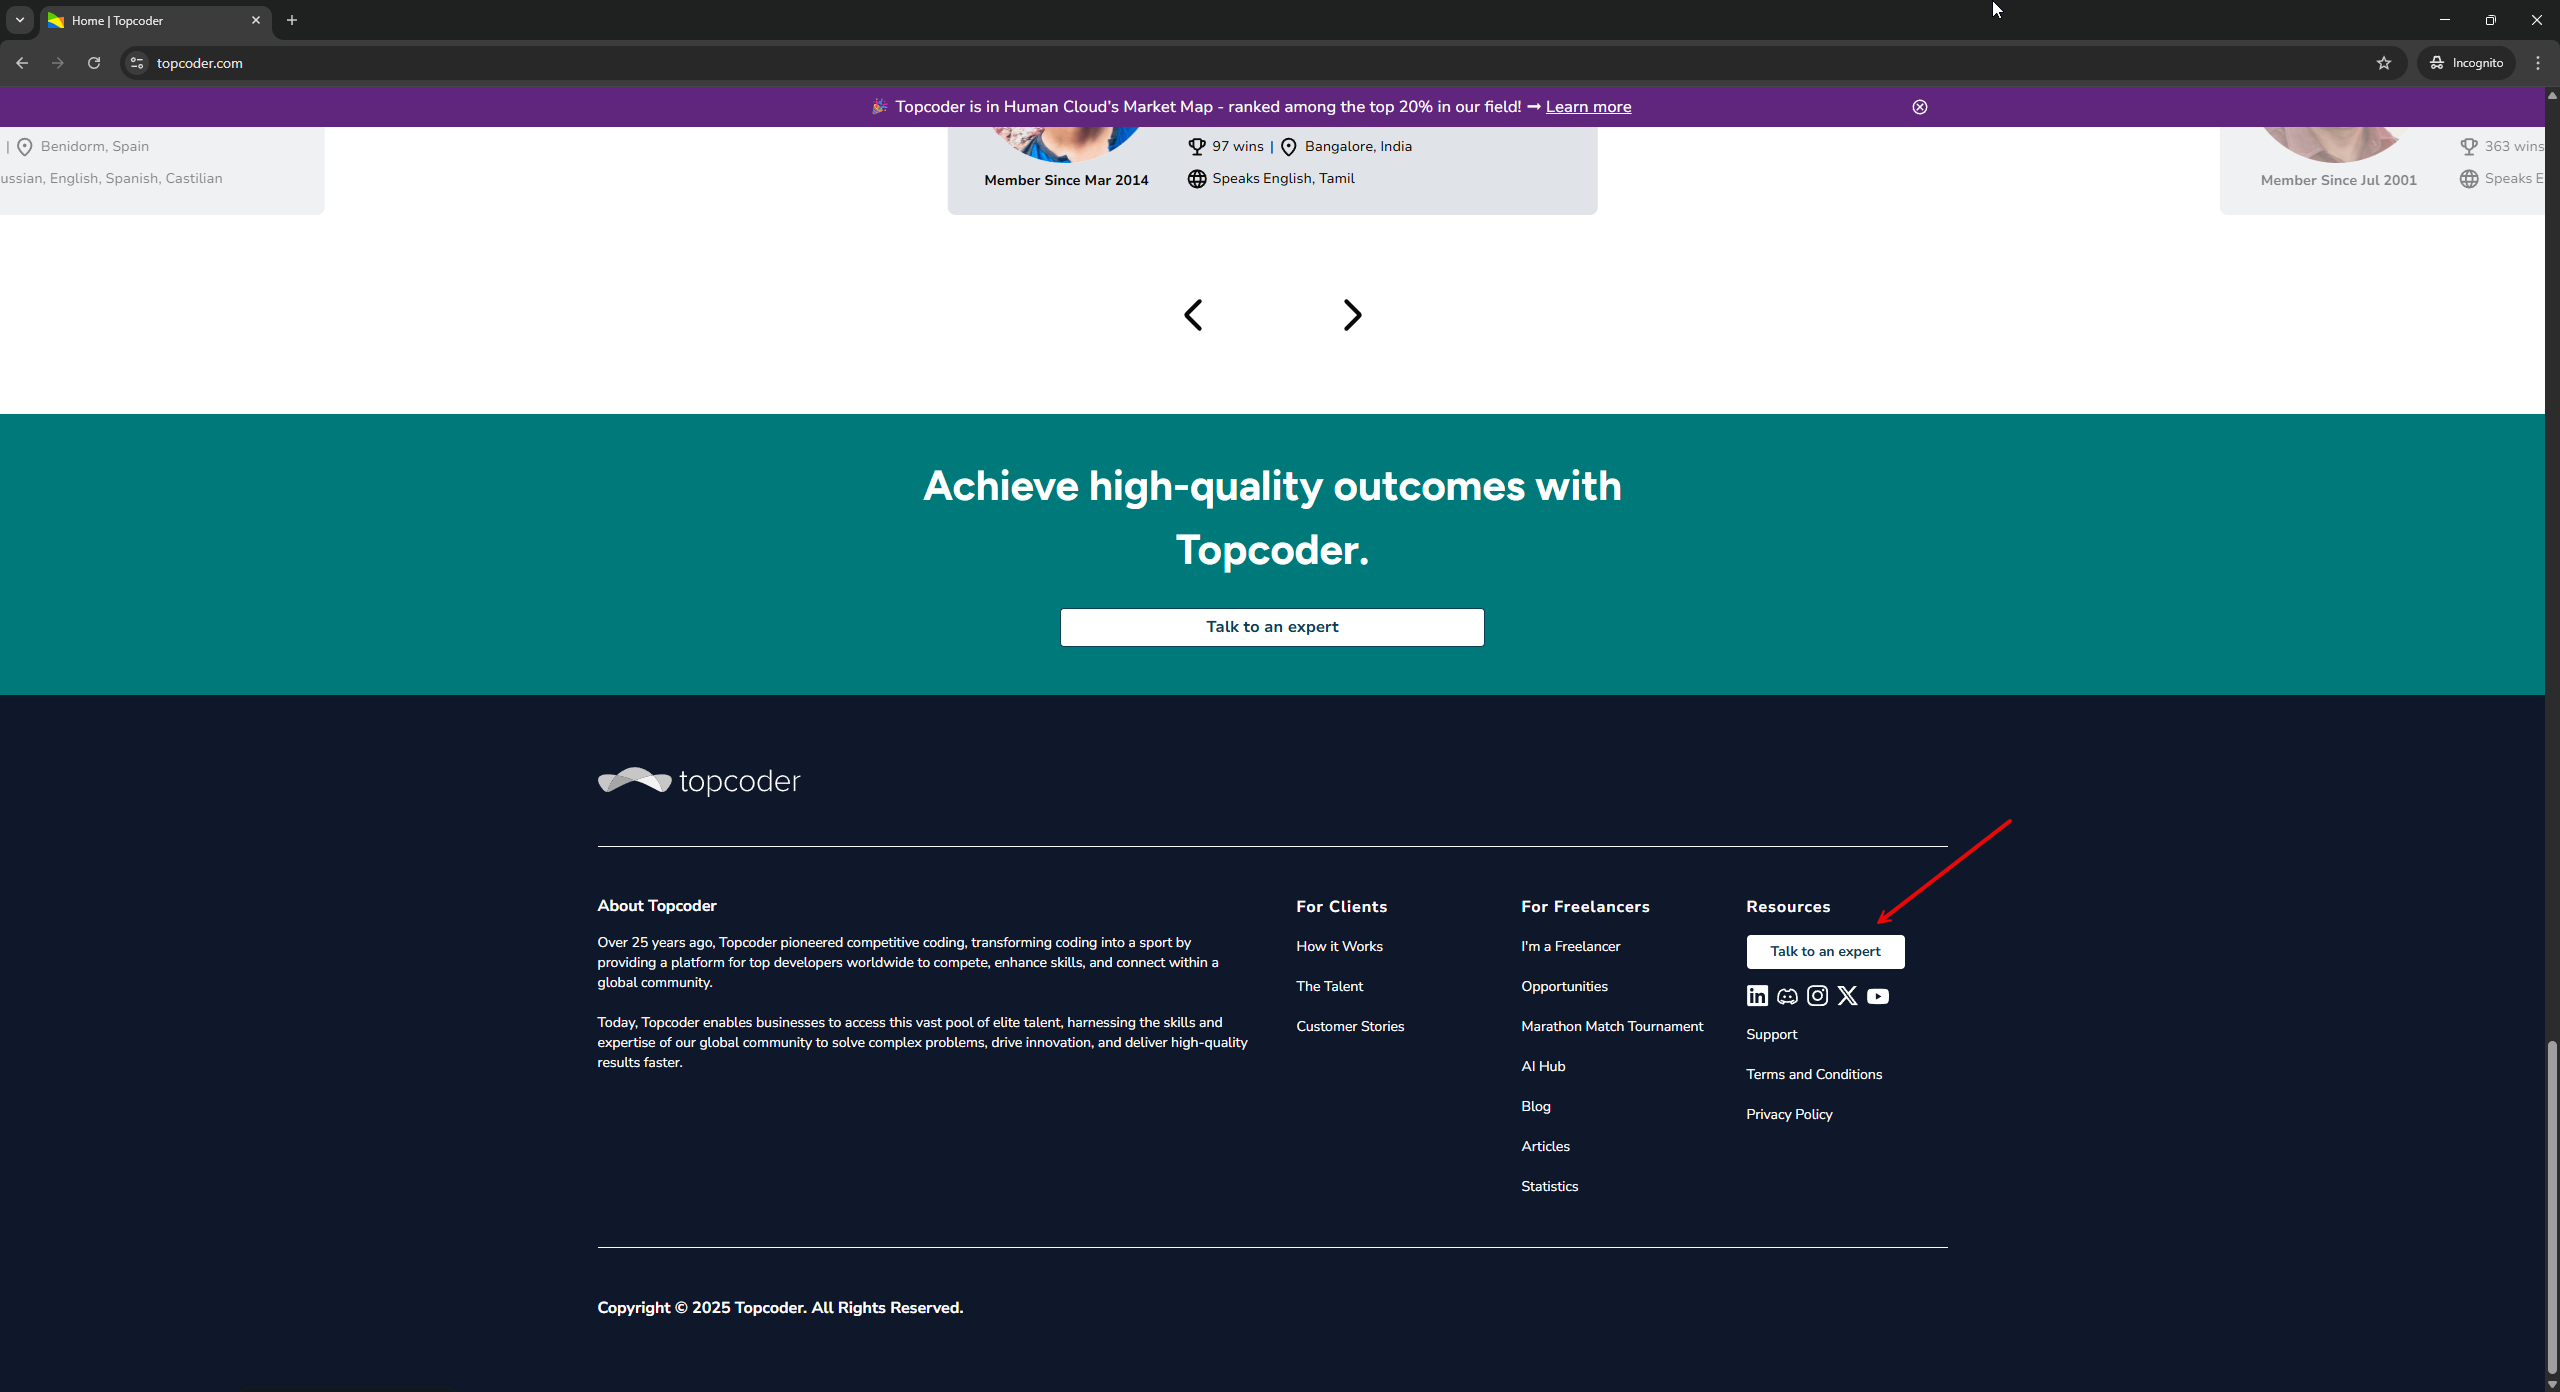Open a new browser tab
The width and height of the screenshot is (2560, 1392).
click(x=292, y=20)
